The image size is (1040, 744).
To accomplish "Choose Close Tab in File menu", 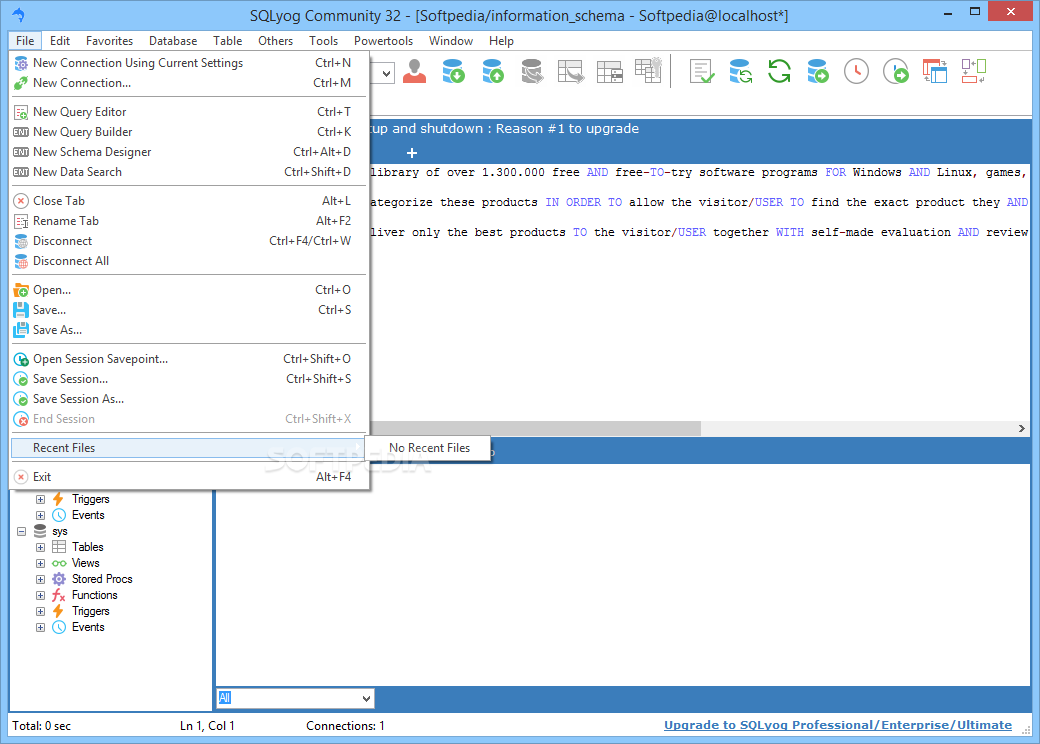I will (189, 201).
